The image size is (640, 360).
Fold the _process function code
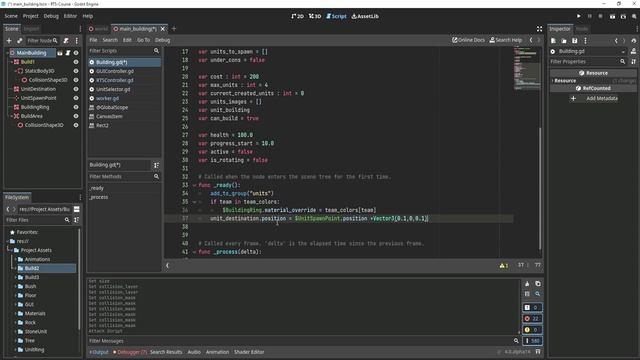click(x=195, y=252)
